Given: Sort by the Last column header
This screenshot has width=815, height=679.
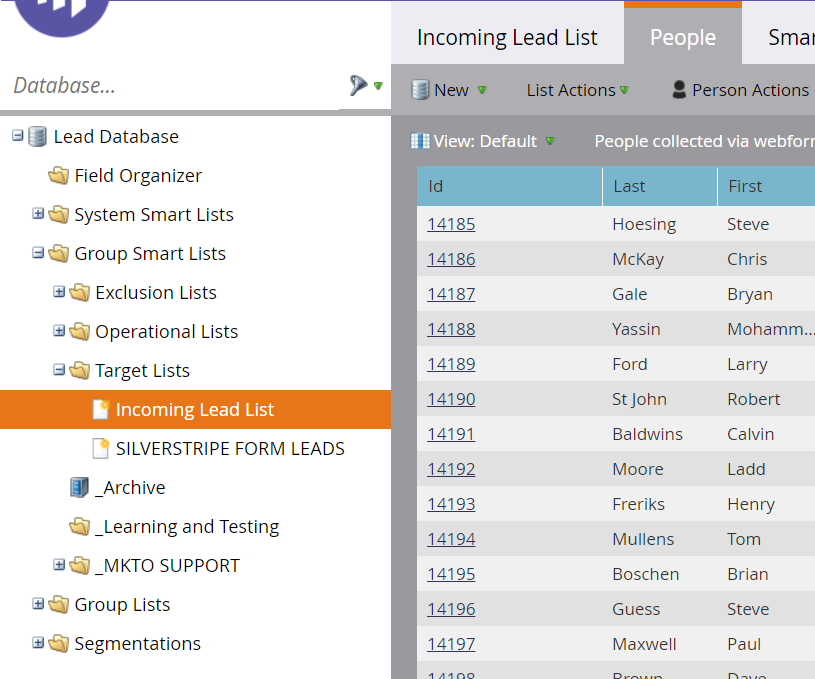Looking at the screenshot, I should point(660,186).
